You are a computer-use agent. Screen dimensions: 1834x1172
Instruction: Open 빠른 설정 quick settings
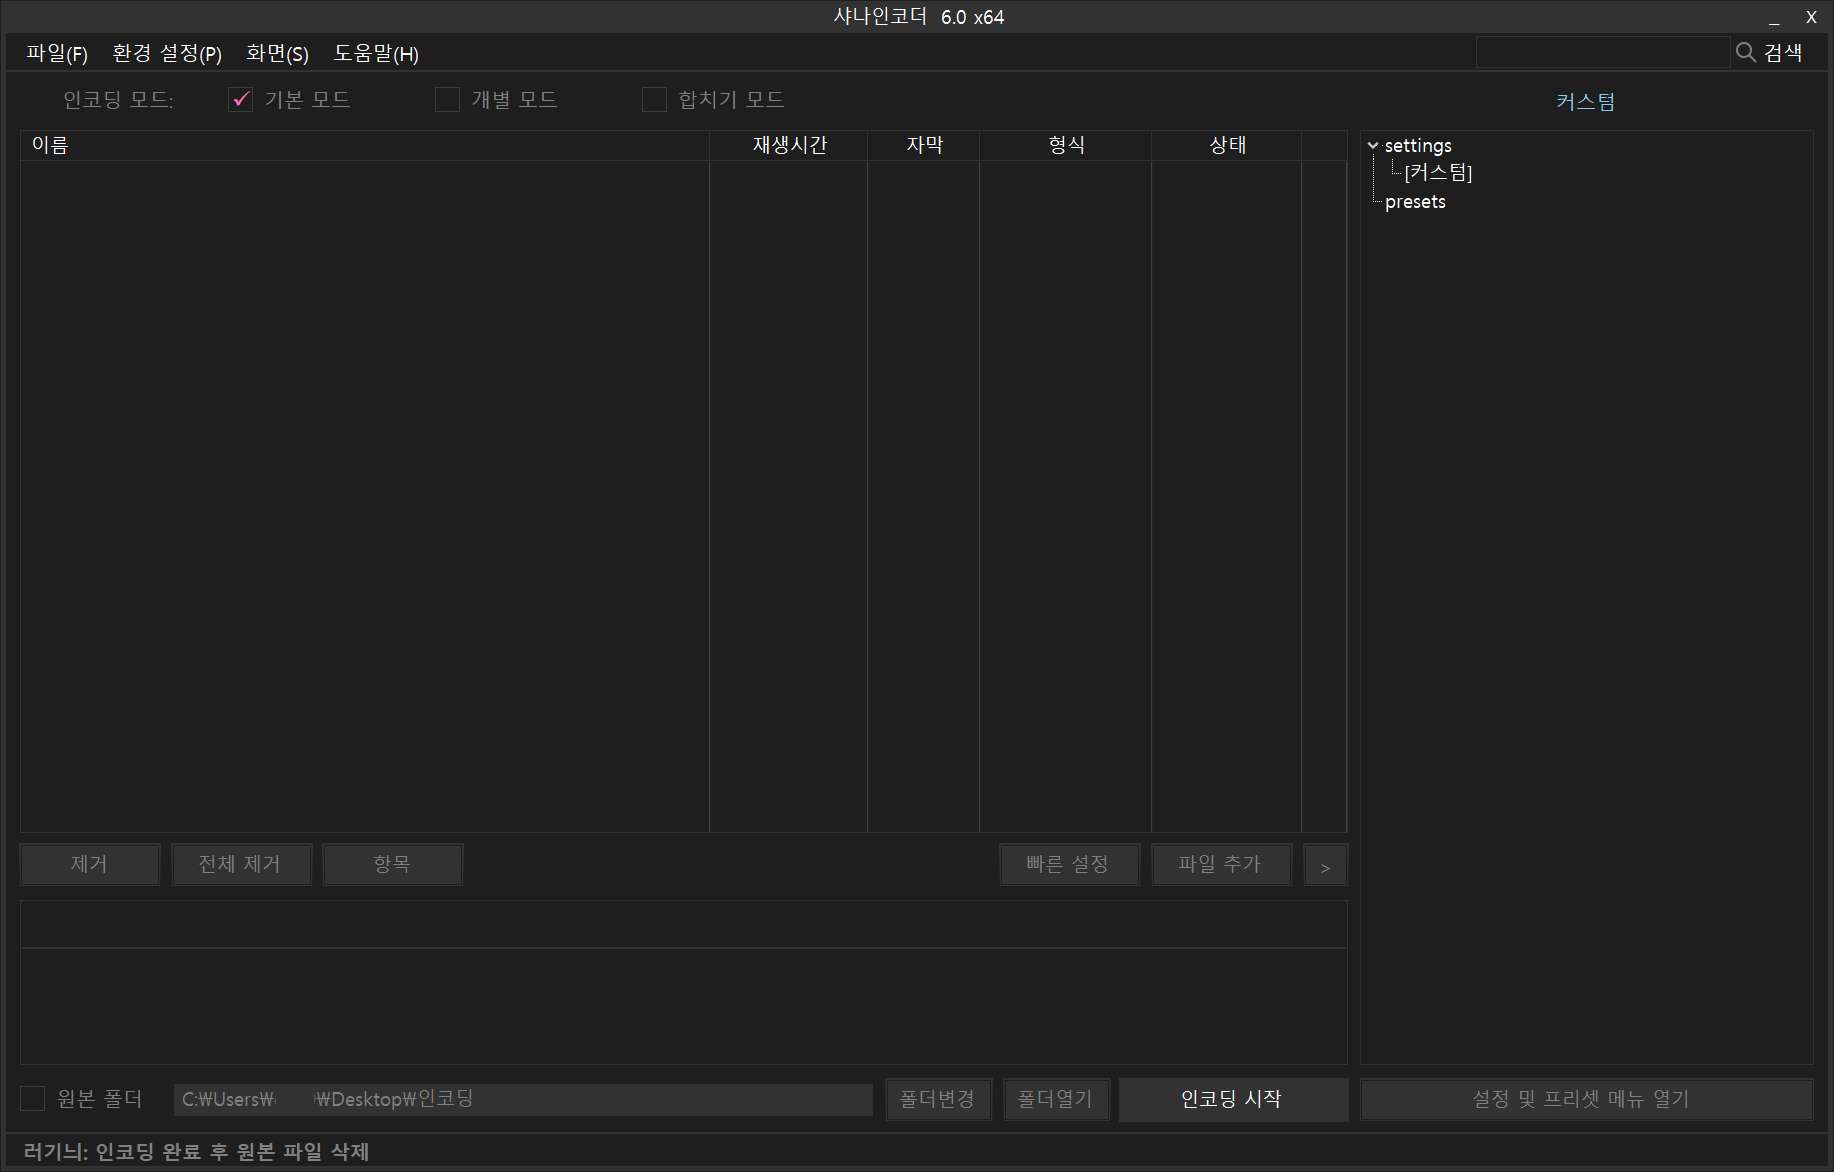coord(1069,864)
